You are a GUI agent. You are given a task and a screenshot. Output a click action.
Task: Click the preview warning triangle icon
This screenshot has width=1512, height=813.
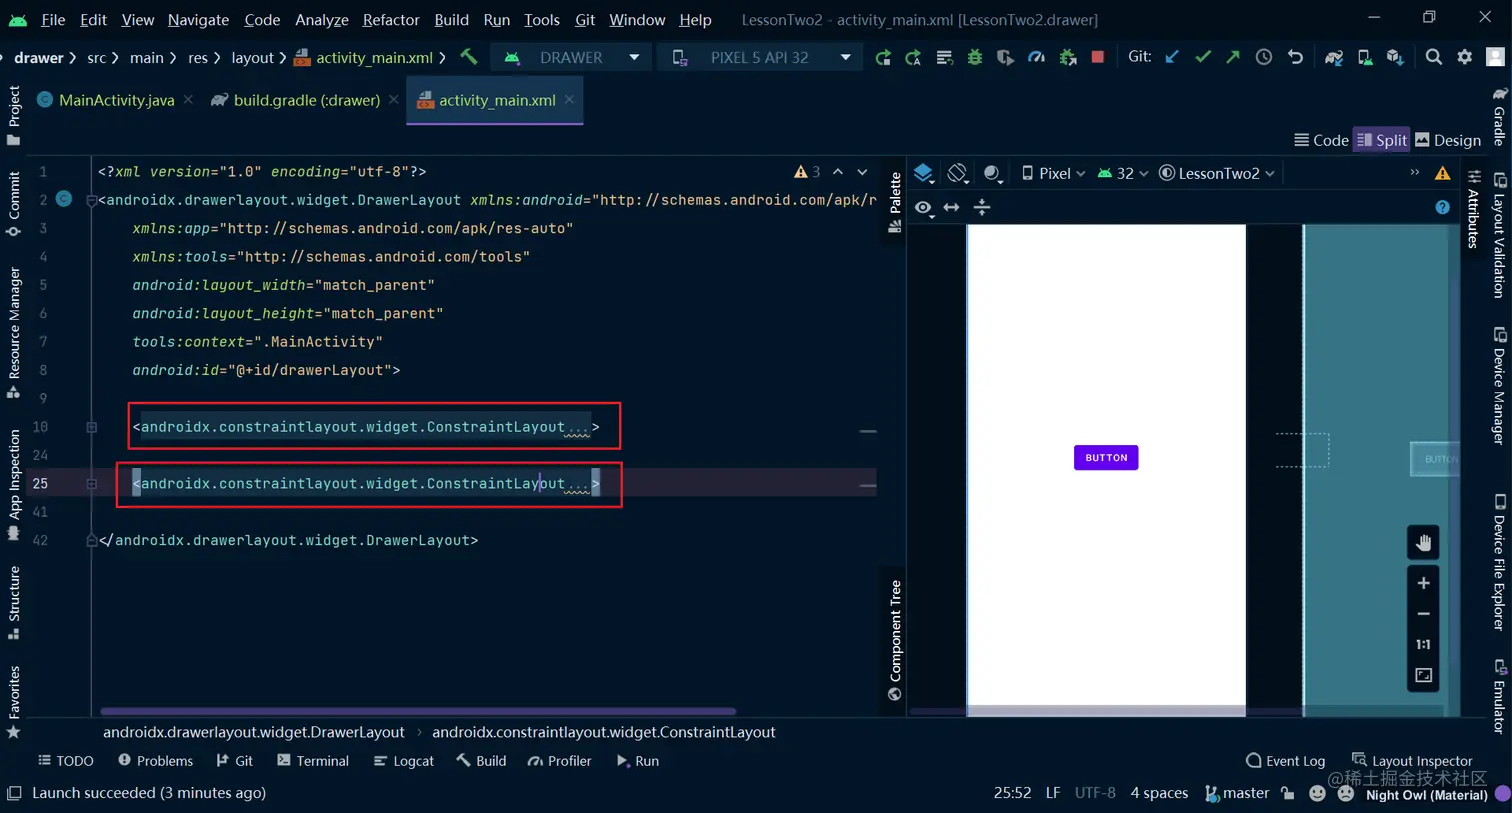[1442, 173]
